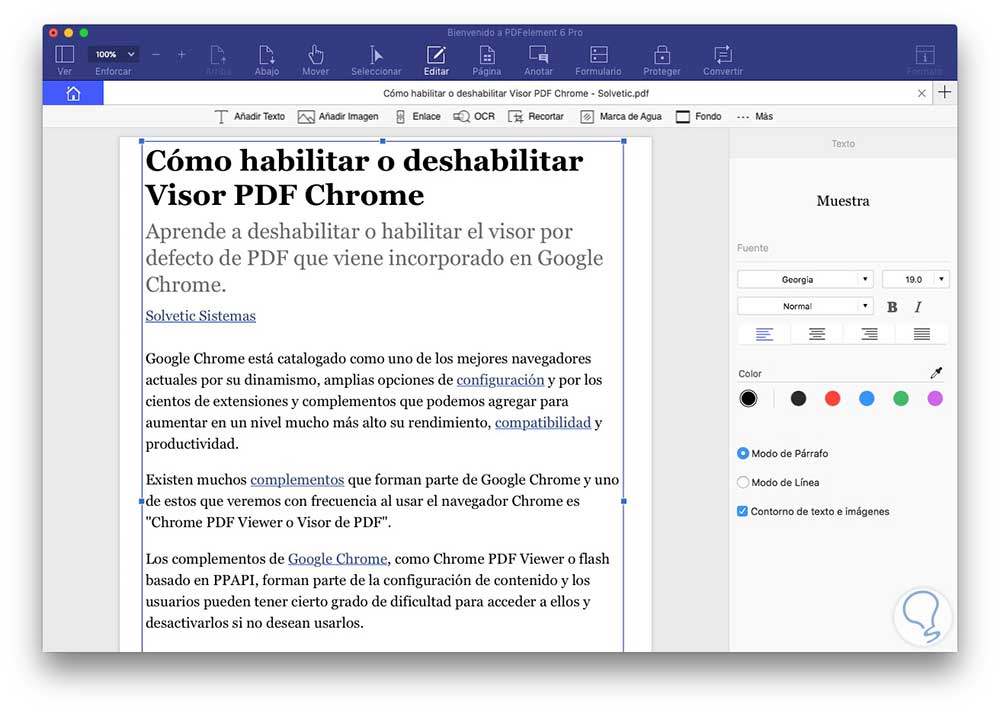Screen dimensions: 1000x713
Task: Toggle bold B formatting
Action: [892, 307]
